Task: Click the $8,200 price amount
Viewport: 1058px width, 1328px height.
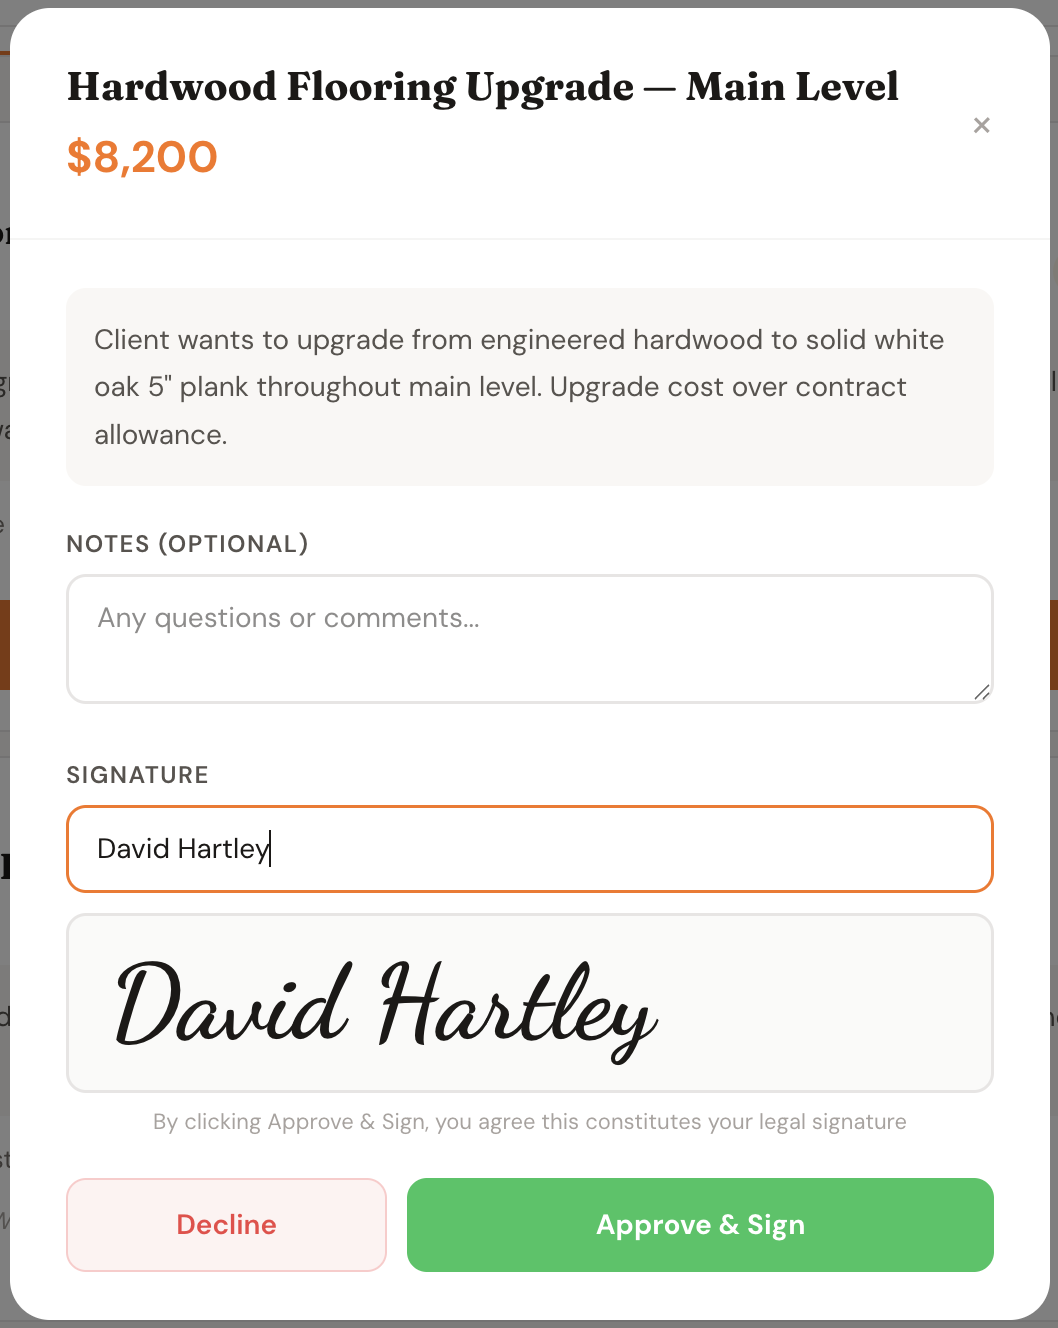Action: [142, 157]
